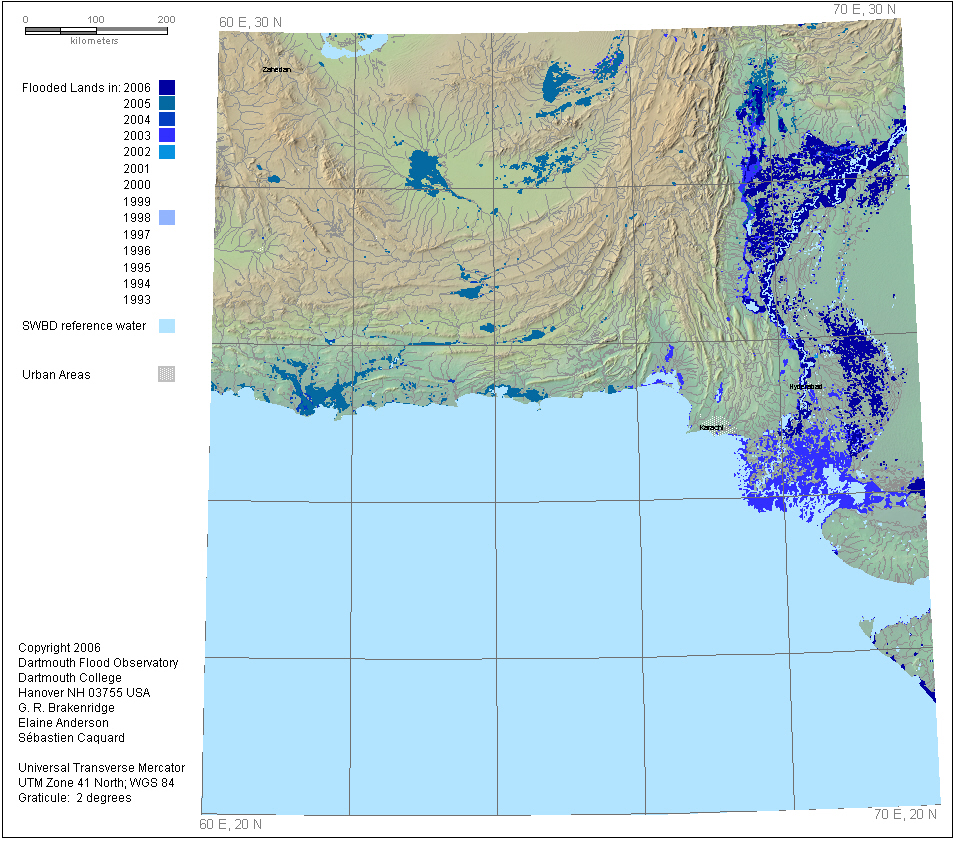Click the 'Dartmouth Flood Observatory' text
This screenshot has height=842, width=960.
pyautogui.click(x=98, y=663)
